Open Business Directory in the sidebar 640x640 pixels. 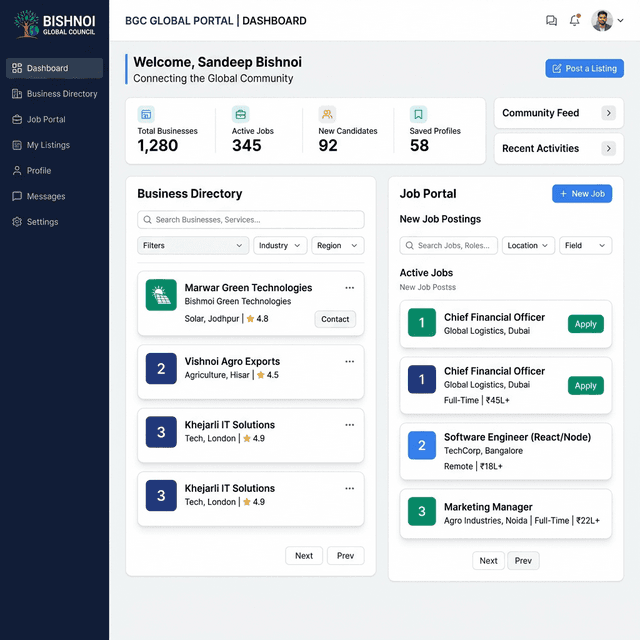pyautogui.click(x=54, y=94)
